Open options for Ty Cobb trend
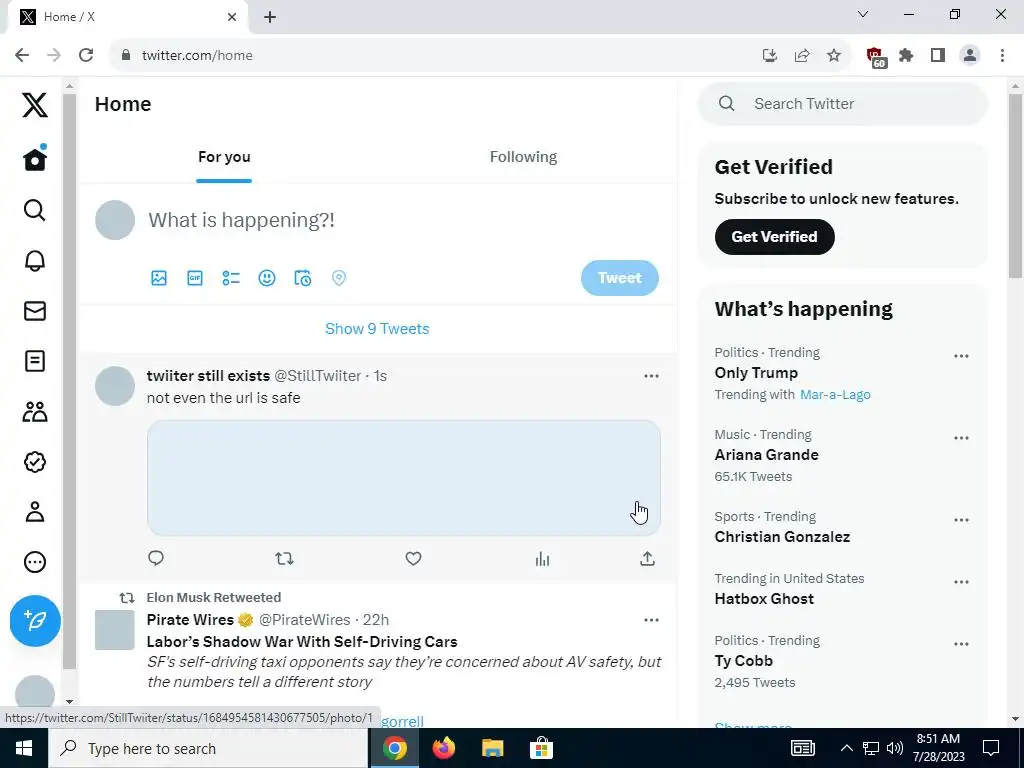This screenshot has width=1024, height=768. [x=961, y=644]
